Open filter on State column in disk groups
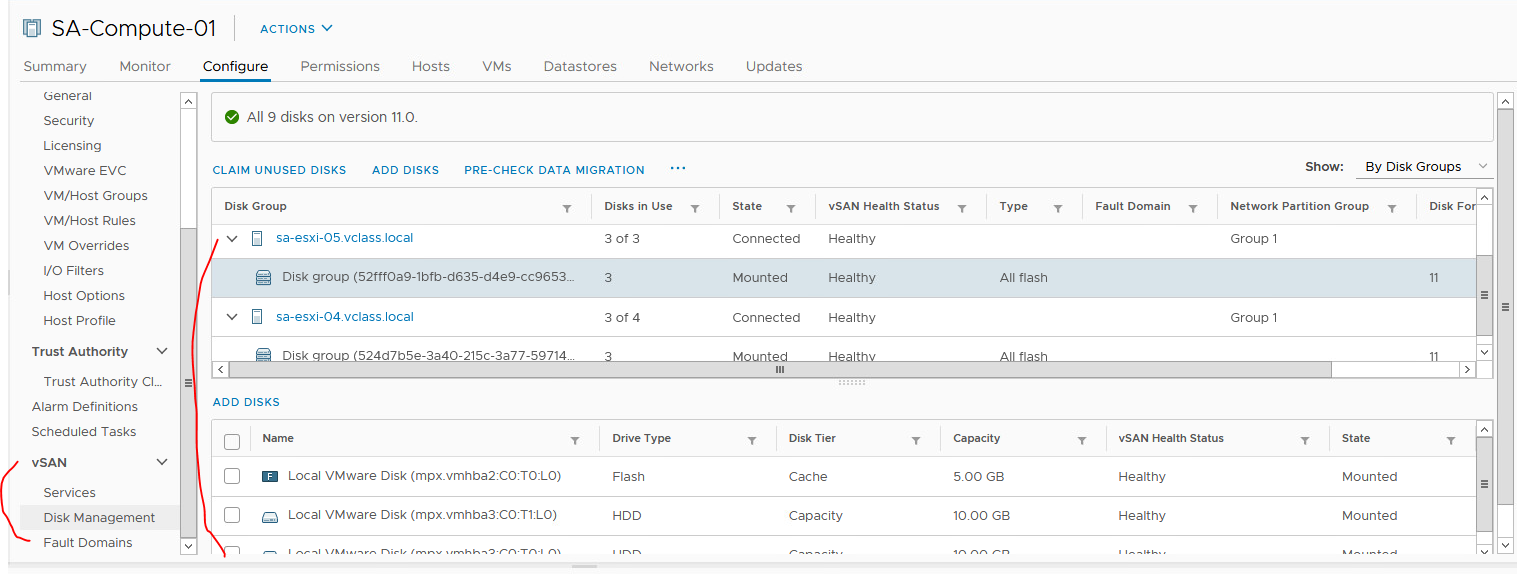1517x574 pixels. 791,208
